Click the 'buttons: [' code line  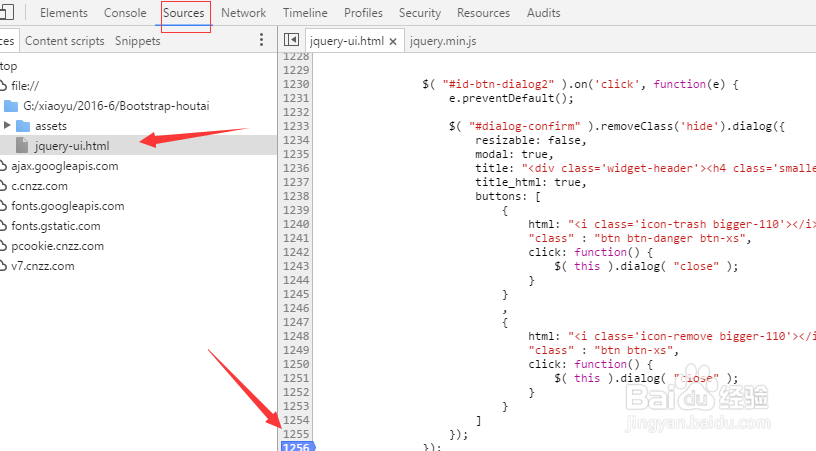(508, 197)
